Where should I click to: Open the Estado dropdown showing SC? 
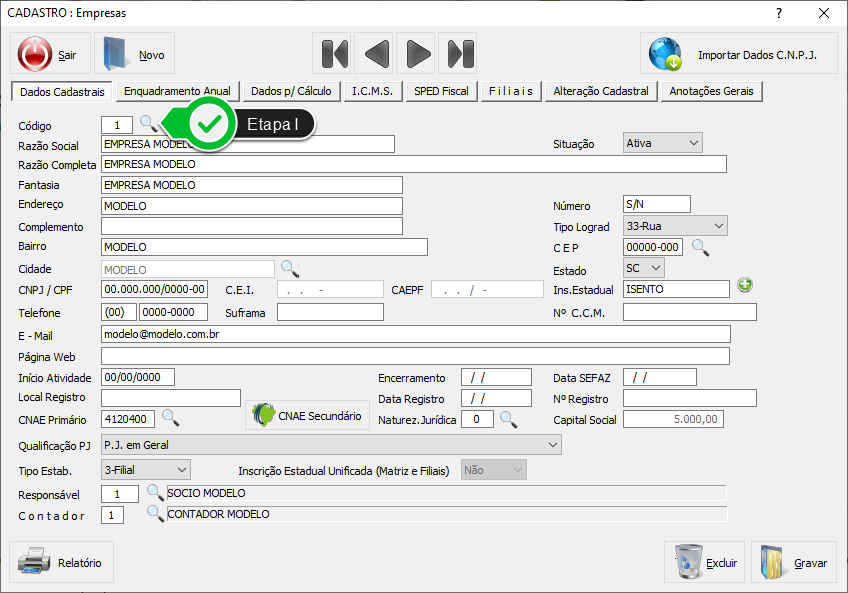655,268
